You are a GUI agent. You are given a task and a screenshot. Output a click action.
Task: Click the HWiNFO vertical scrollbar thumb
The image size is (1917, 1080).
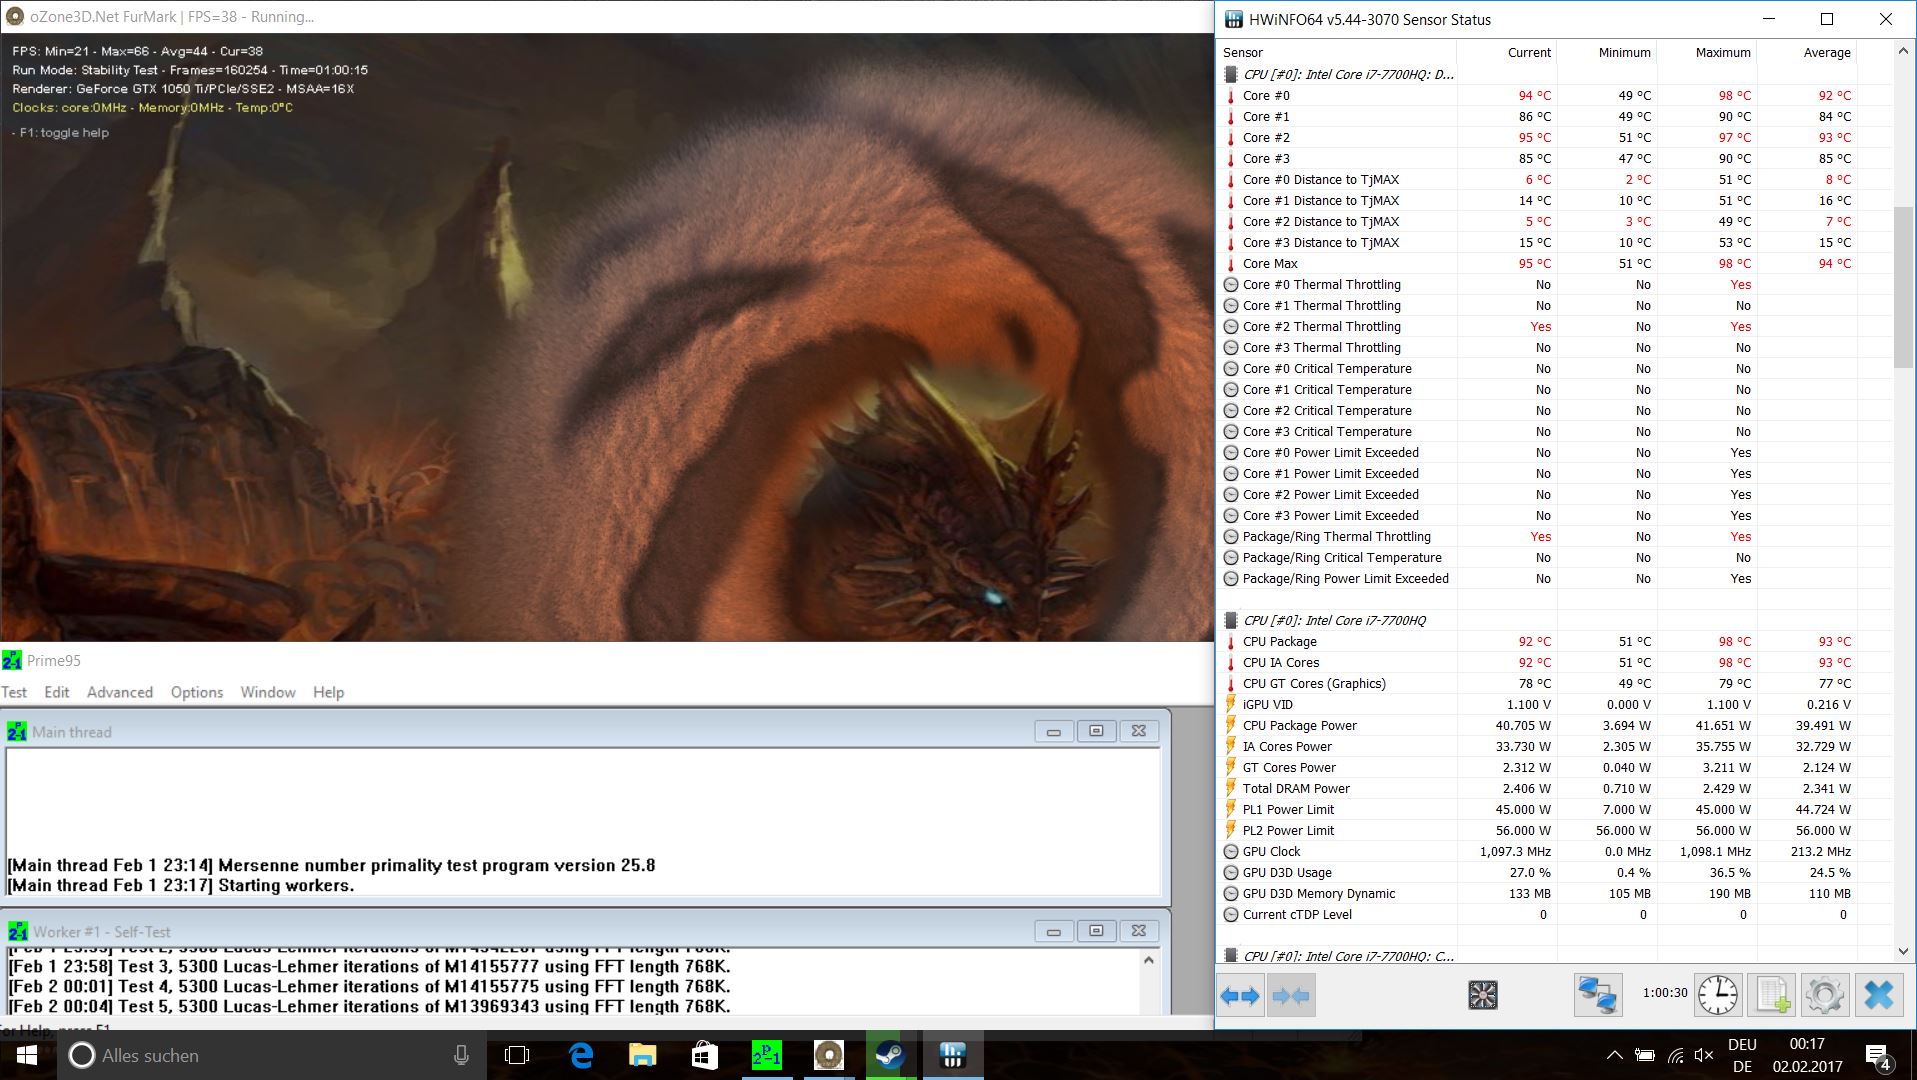pos(1903,287)
